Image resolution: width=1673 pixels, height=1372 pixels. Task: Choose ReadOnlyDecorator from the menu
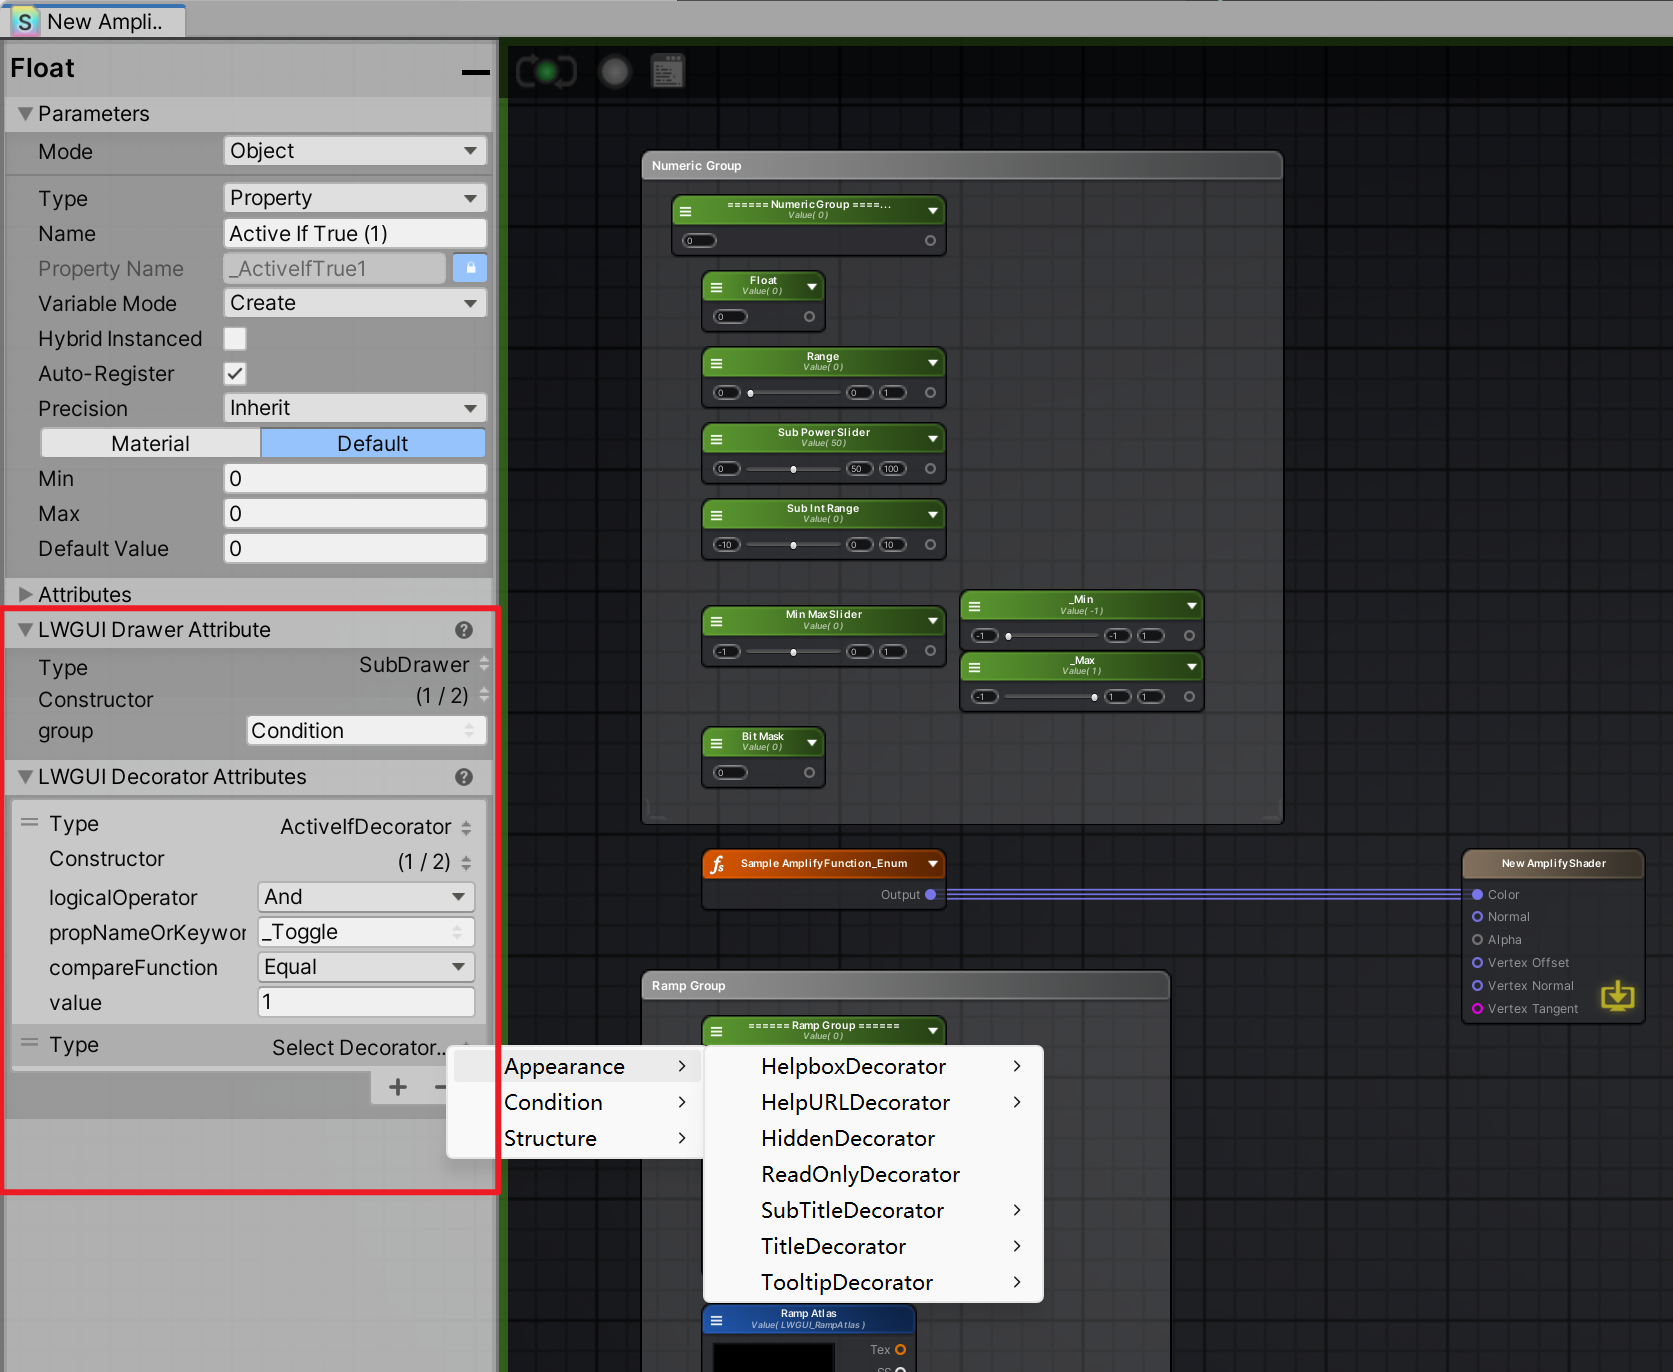(873, 1174)
